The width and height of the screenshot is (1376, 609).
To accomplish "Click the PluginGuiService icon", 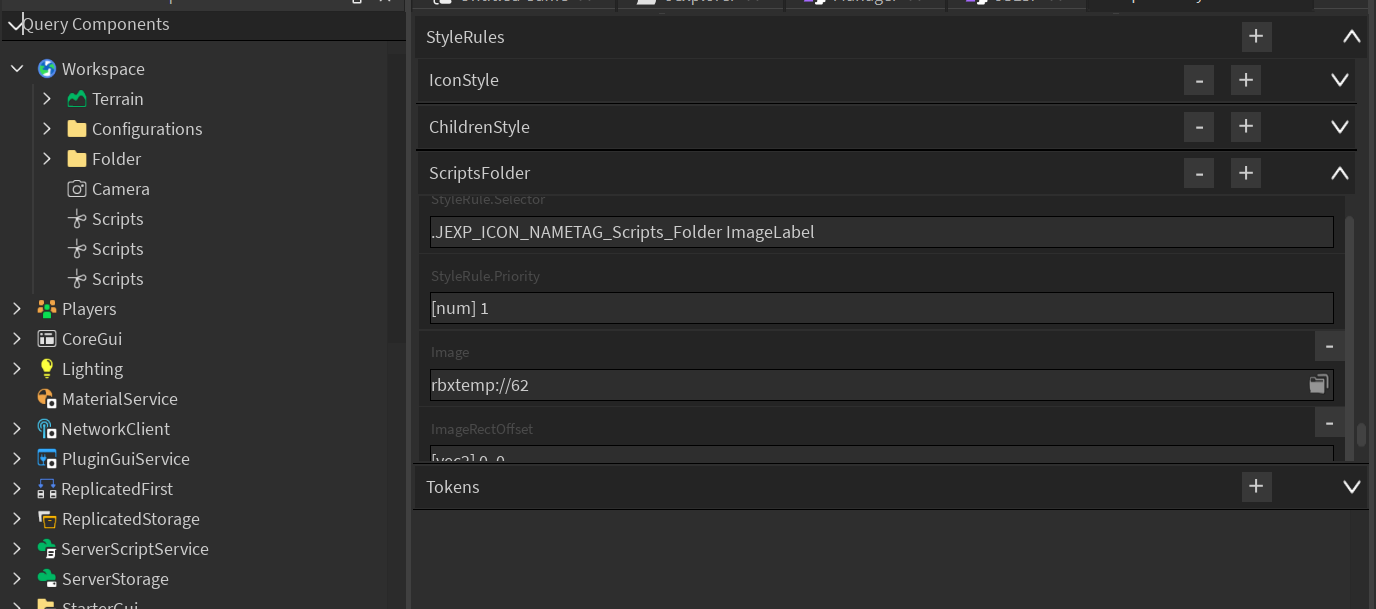I will [47, 459].
